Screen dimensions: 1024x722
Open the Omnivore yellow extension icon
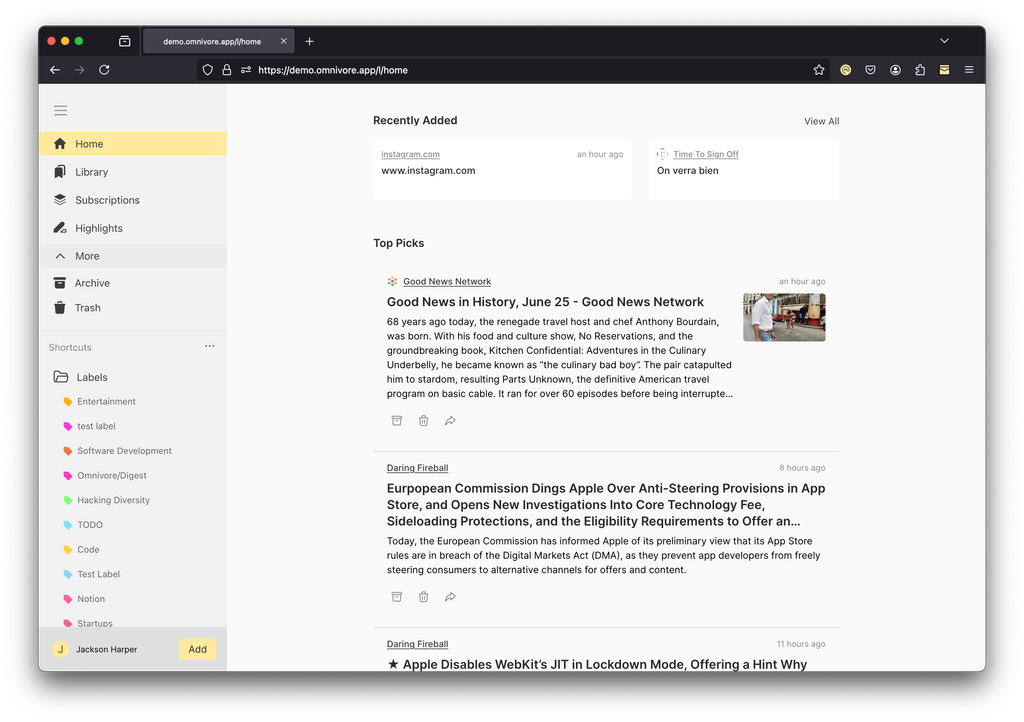944,70
